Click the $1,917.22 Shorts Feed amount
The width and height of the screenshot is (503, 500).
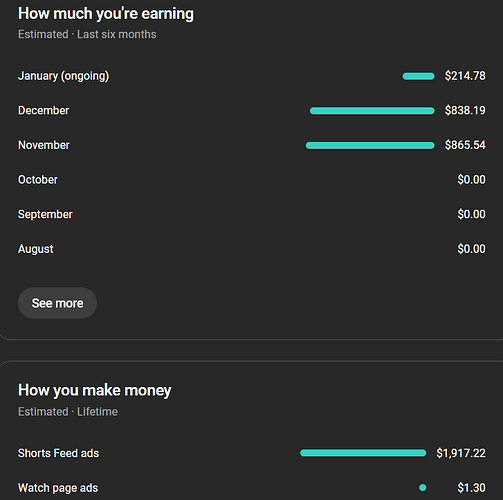click(461, 453)
